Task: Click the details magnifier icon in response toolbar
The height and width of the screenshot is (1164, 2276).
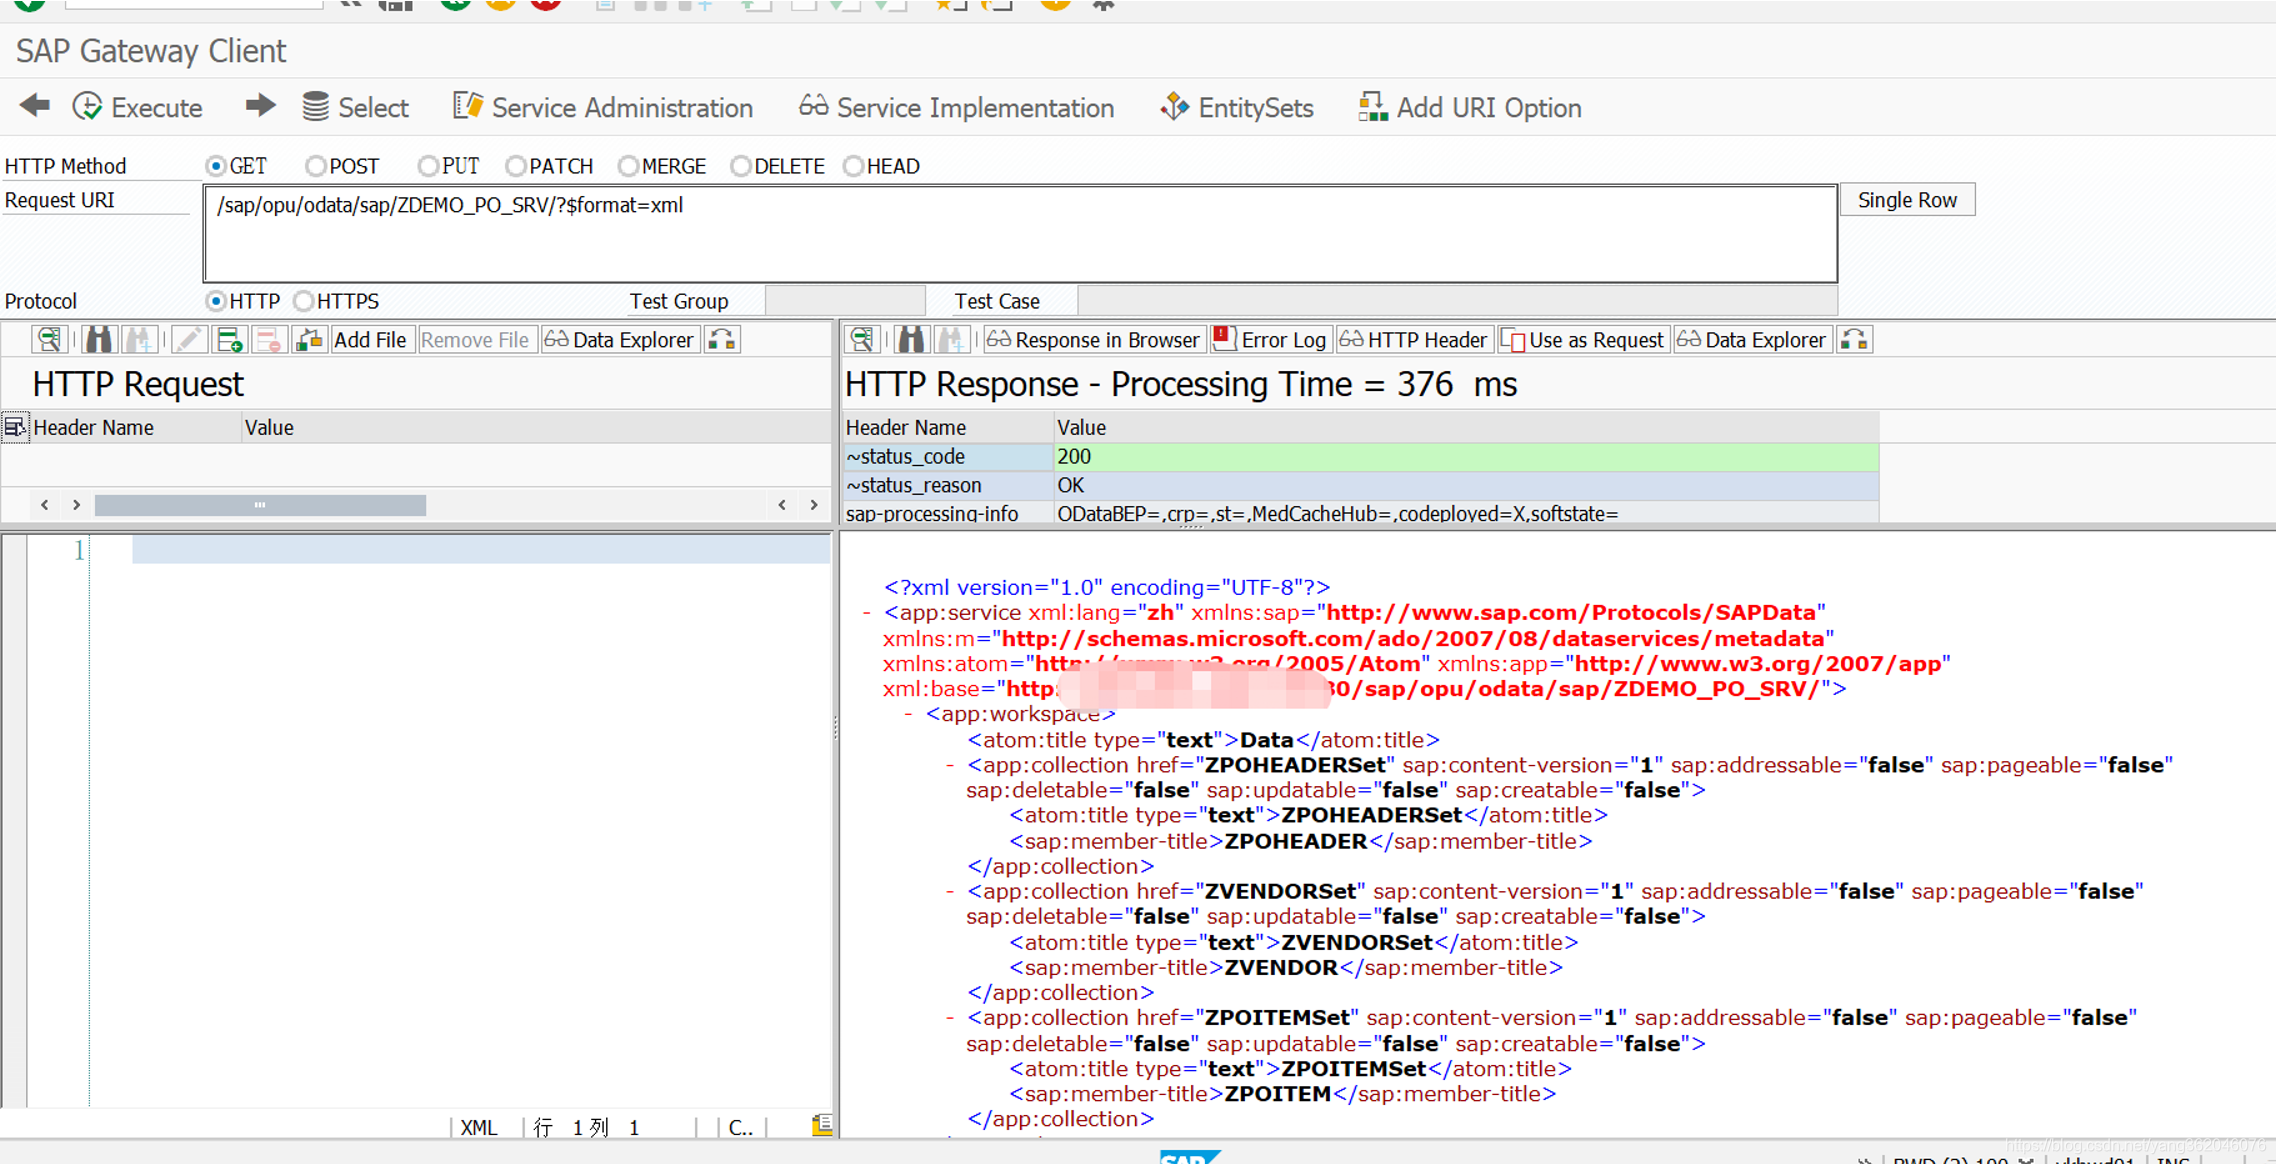Action: 861,340
